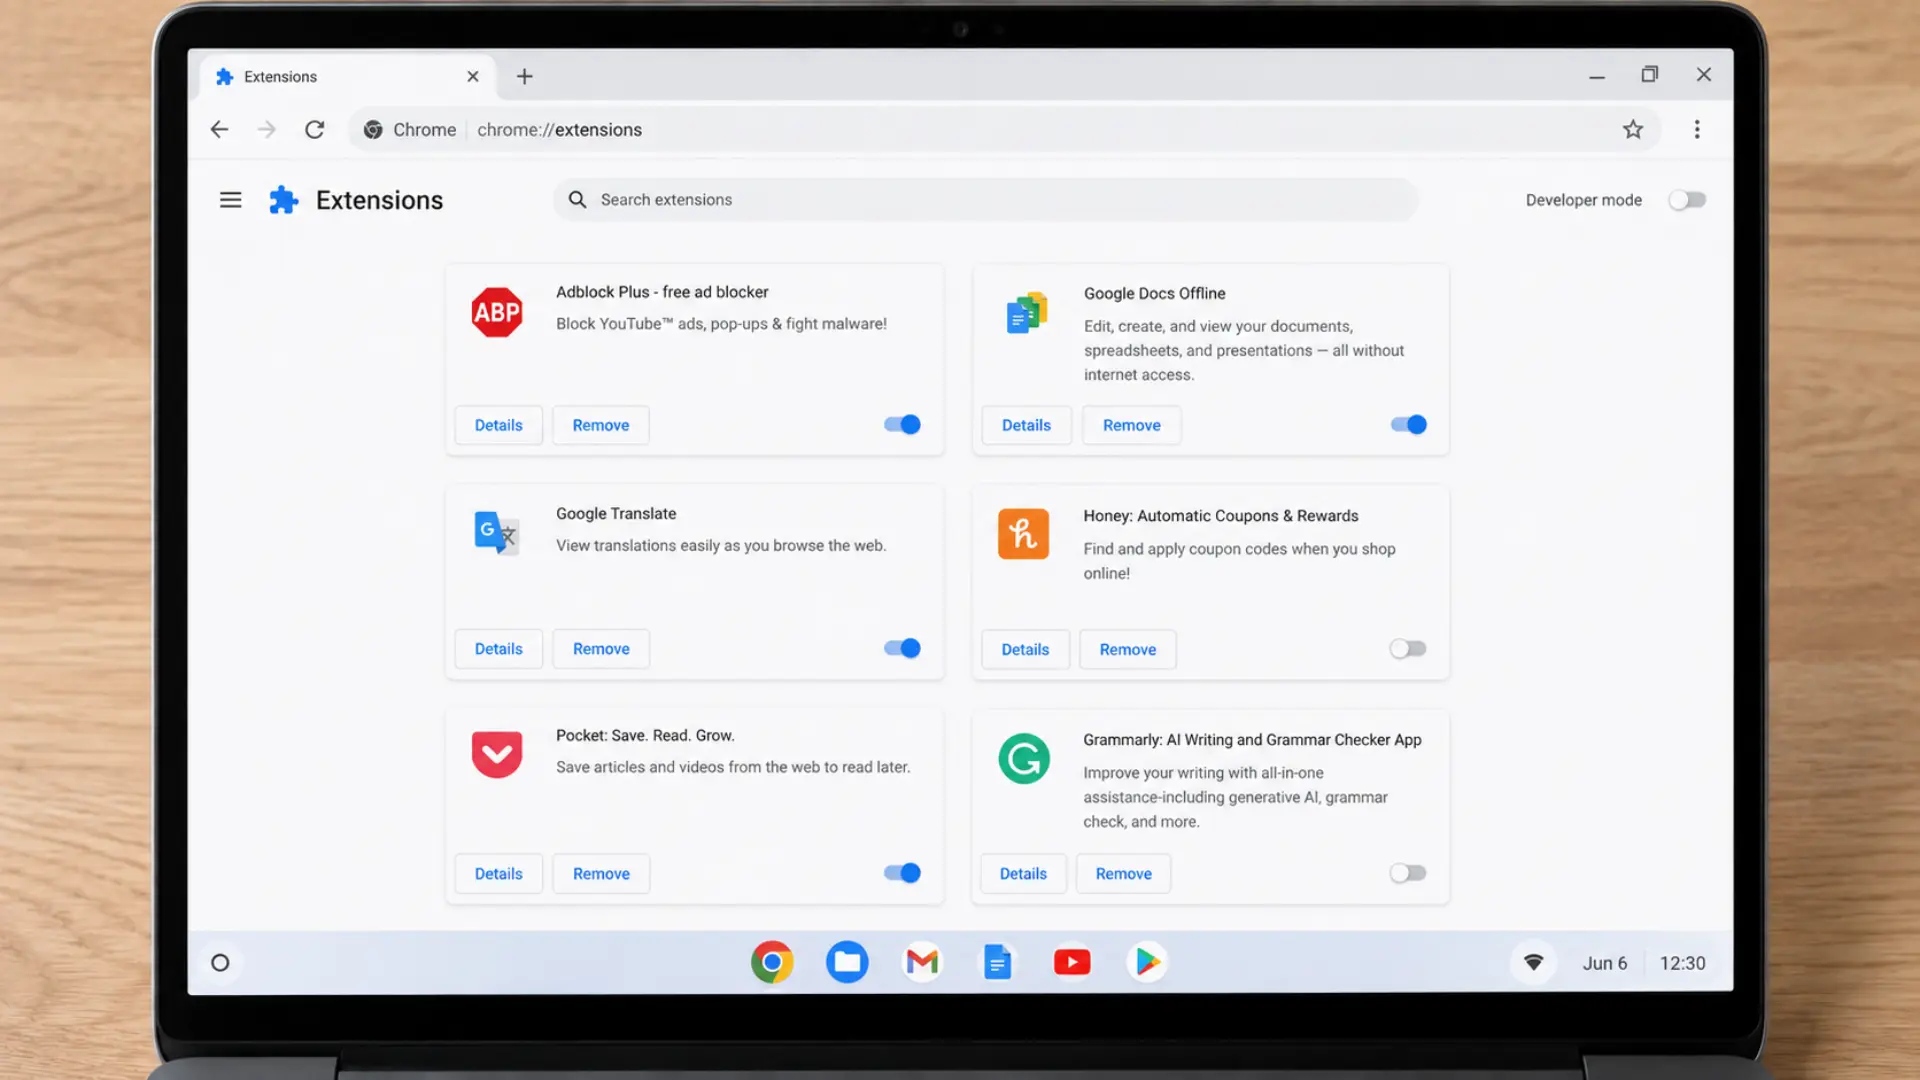Screen dimensions: 1920x1080
Task: Click the Search extensions field
Action: click(986, 200)
